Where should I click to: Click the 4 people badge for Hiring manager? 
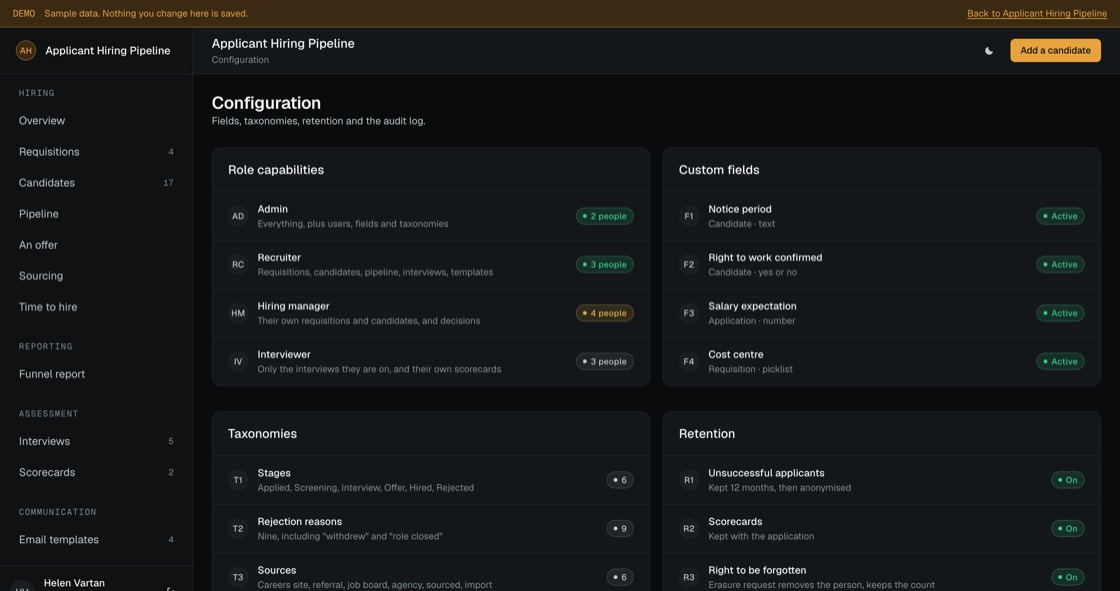pos(604,313)
